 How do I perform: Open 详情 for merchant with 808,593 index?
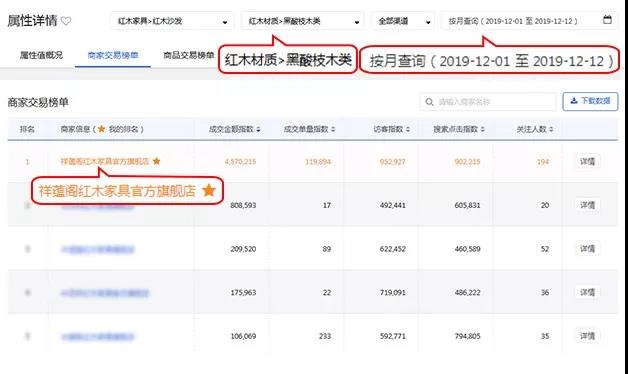(587, 205)
